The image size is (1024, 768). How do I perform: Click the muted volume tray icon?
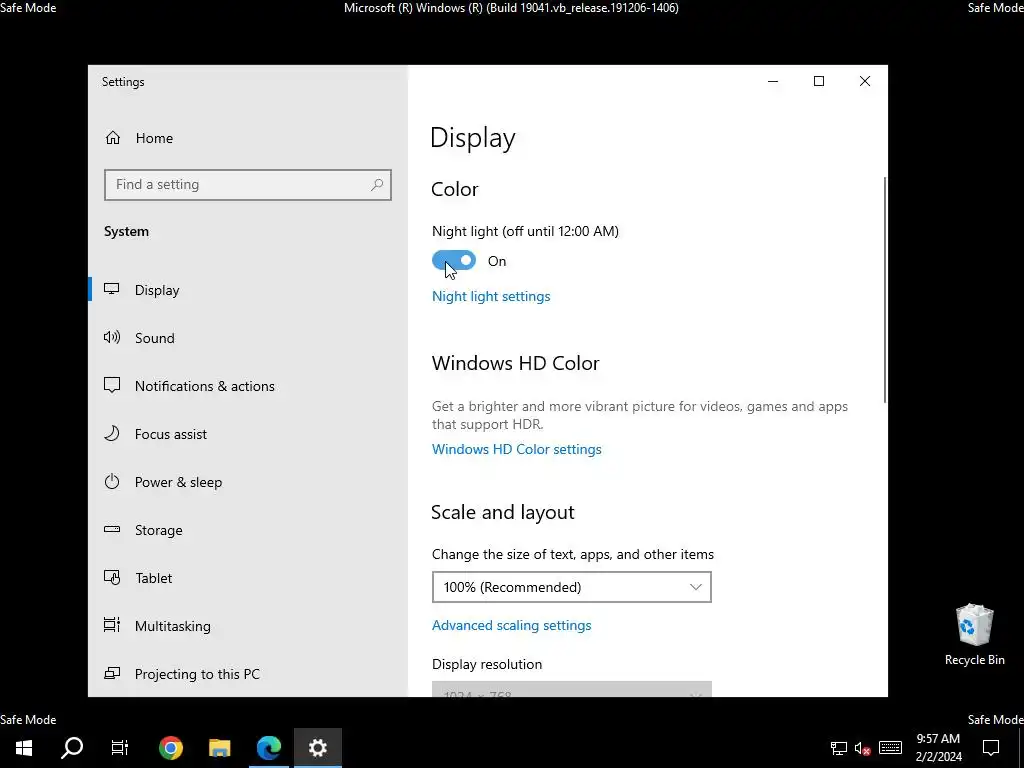[863, 748]
